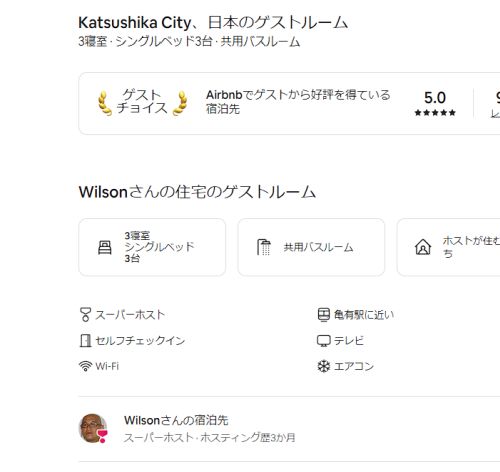Click the bed icon in bedroom card

click(105, 247)
